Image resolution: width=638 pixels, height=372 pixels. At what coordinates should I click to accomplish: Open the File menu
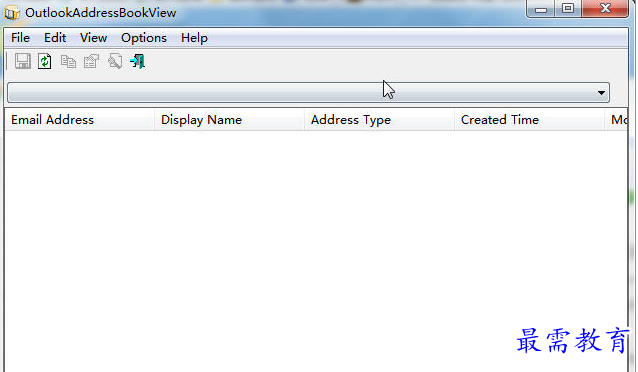pos(20,38)
